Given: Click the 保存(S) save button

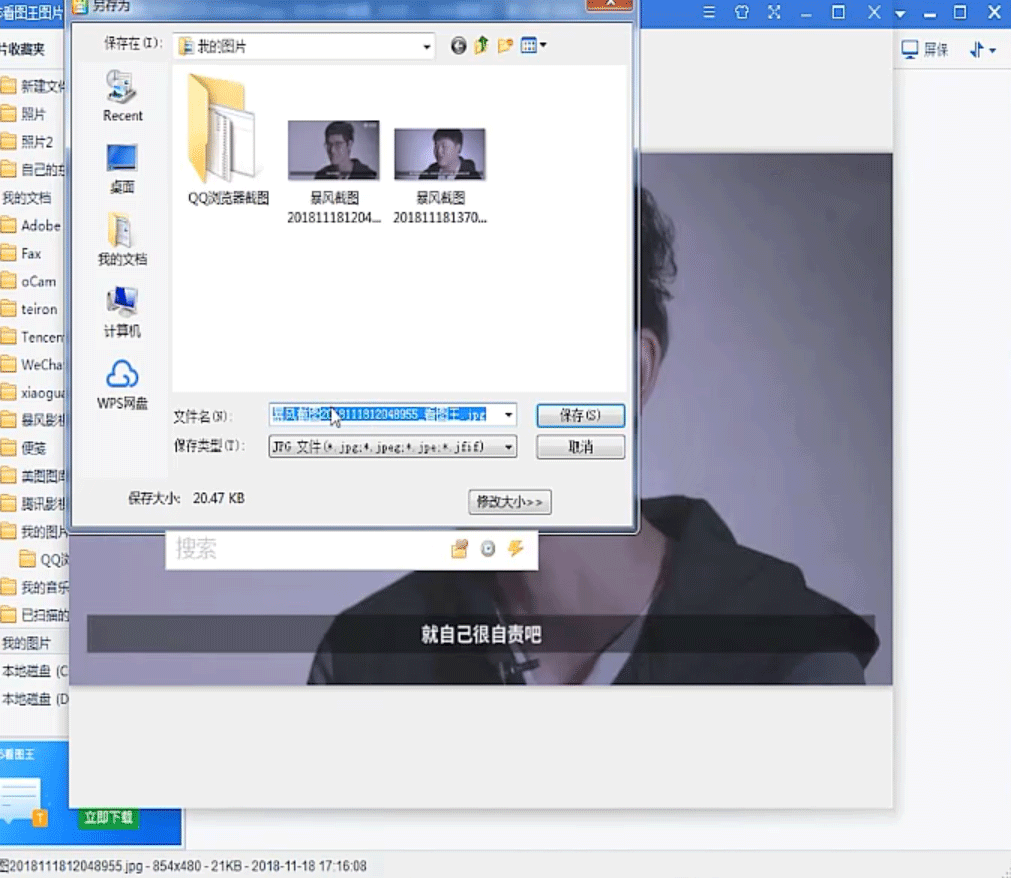Looking at the screenshot, I should click(580, 415).
